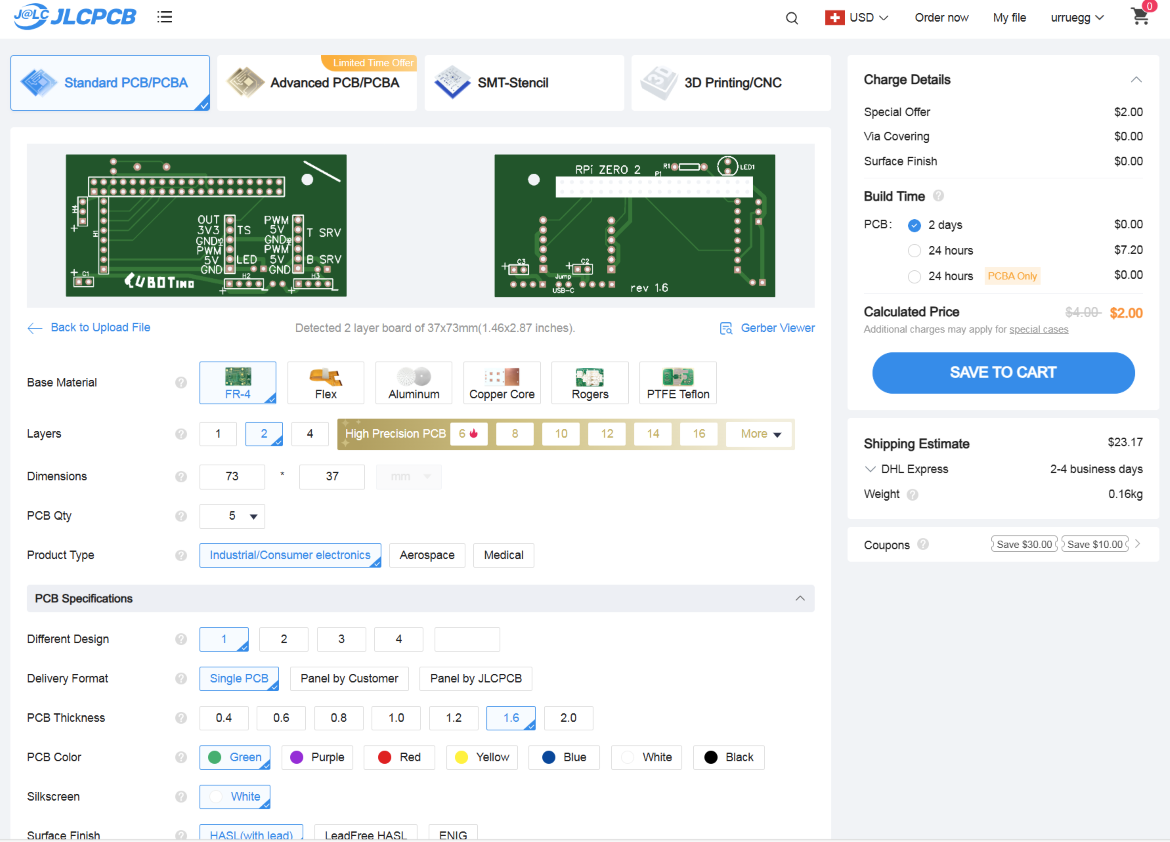Open special cases link
Image resolution: width=1170 pixels, height=842 pixels.
tap(1039, 329)
